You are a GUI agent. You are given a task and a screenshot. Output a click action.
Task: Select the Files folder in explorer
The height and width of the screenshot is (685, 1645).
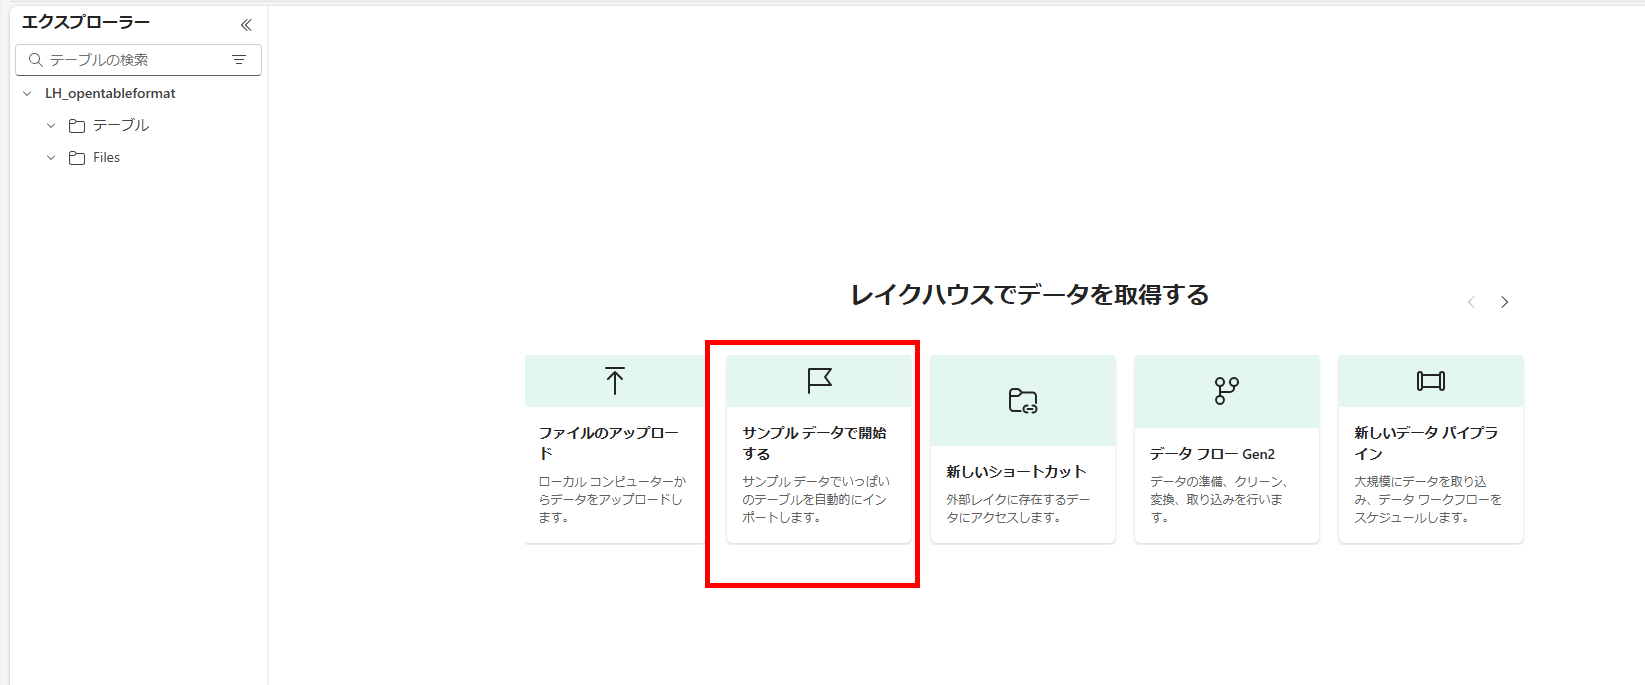click(x=106, y=157)
